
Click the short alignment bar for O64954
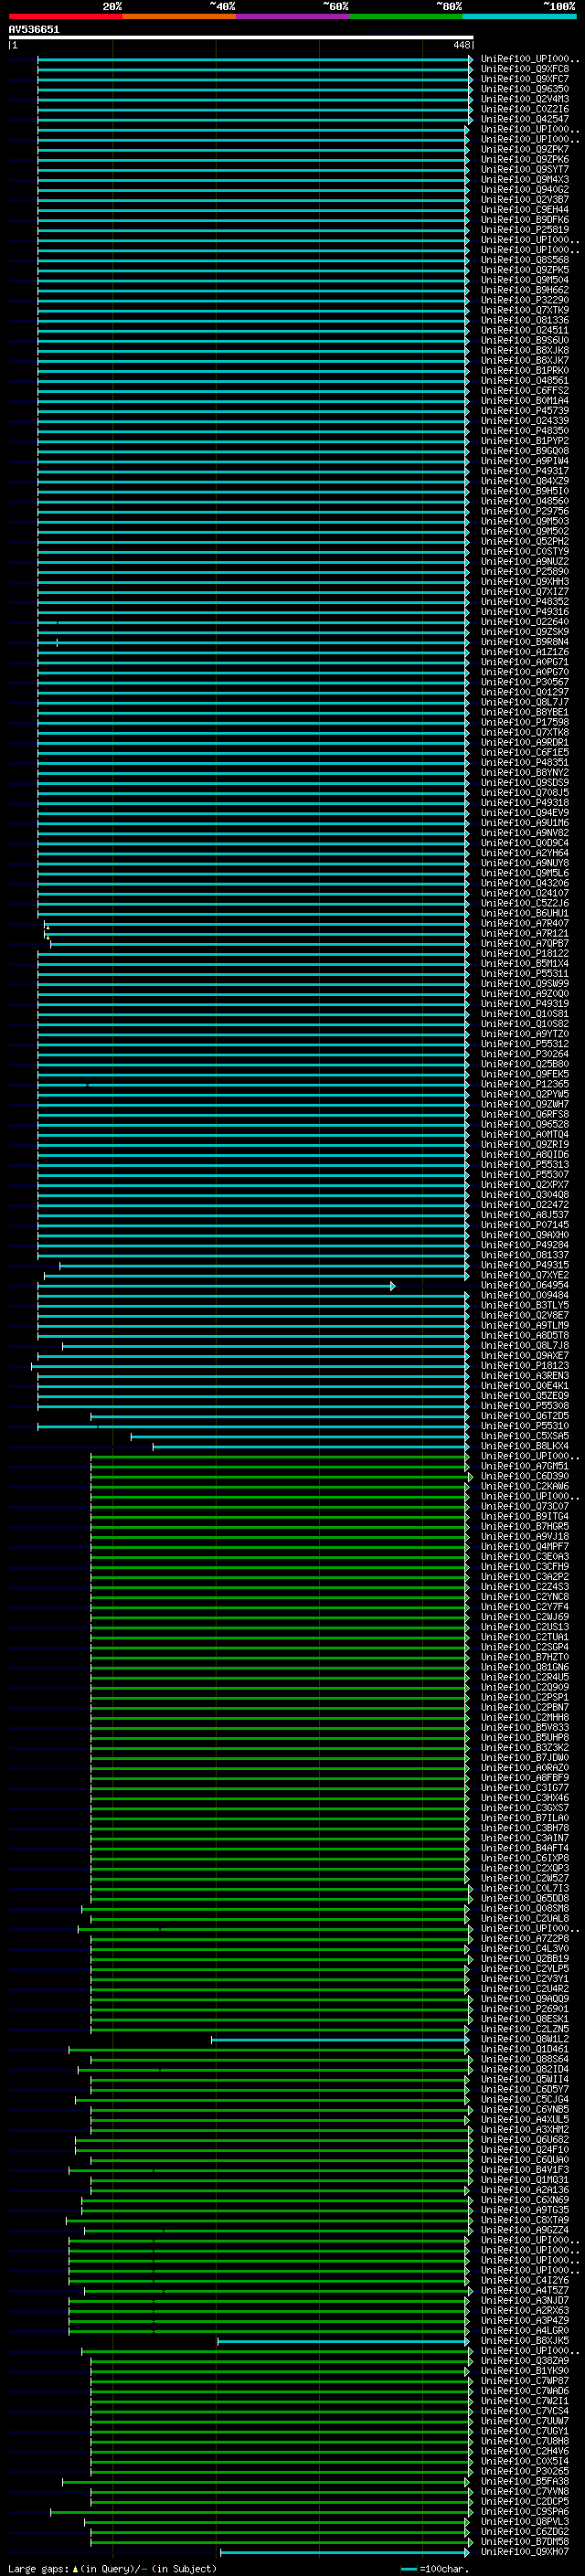216,1285
